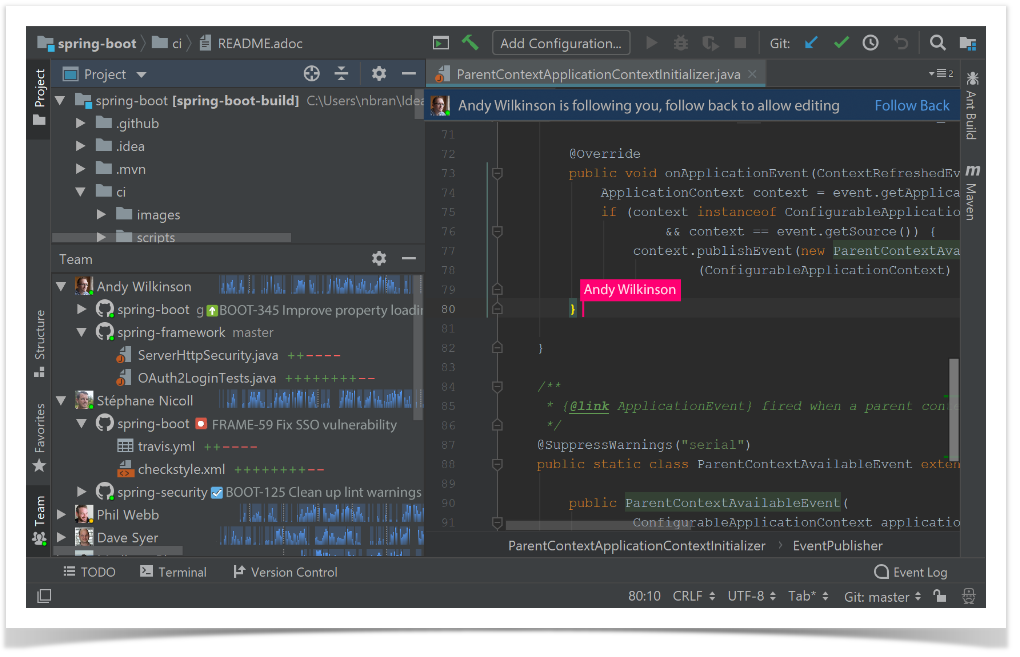Screen dimensions: 1020x657
Task: Click Add Configuration button
Action: [561, 43]
